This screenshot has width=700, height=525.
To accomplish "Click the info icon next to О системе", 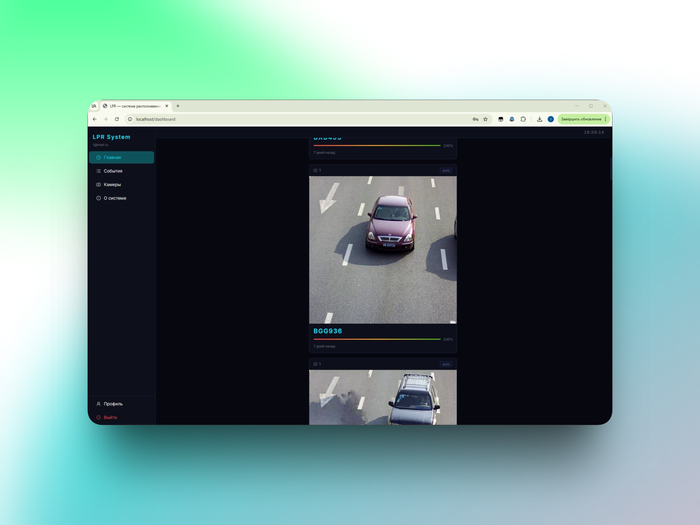I will [x=99, y=198].
